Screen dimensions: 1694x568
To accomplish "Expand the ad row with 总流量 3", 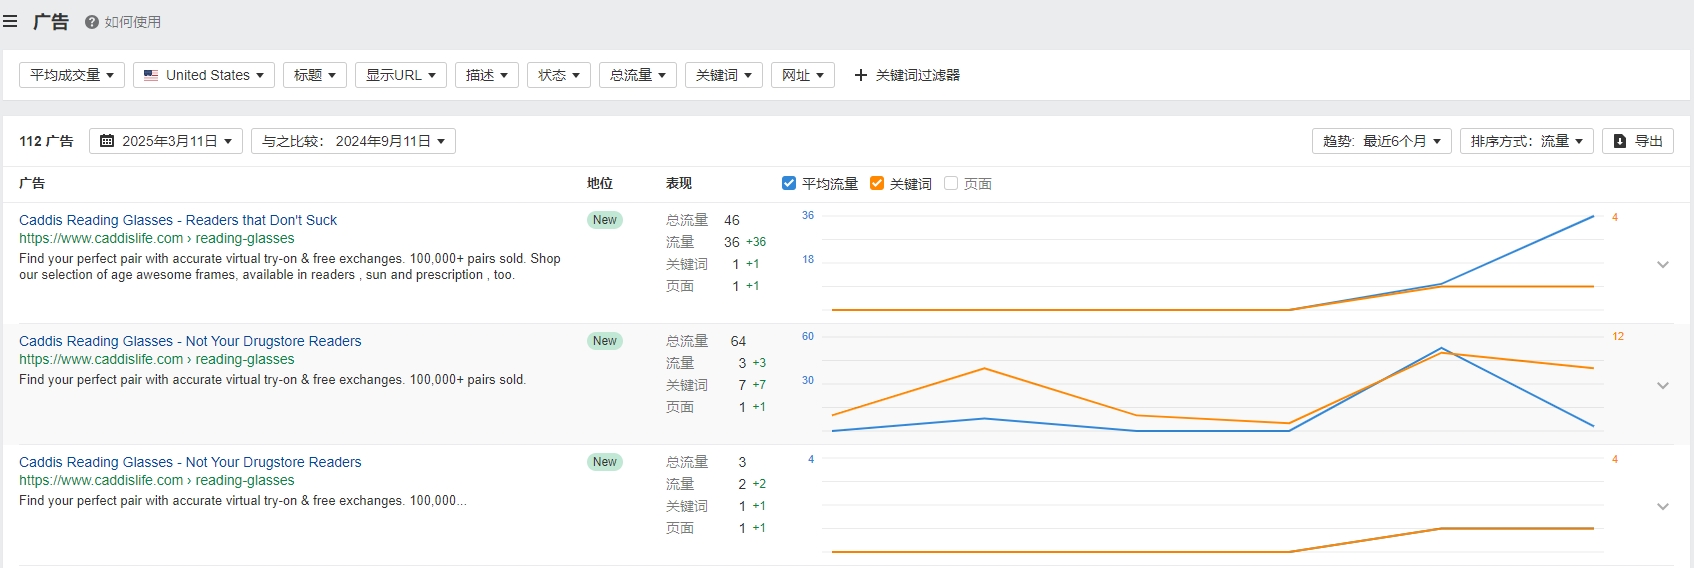I will (1663, 507).
